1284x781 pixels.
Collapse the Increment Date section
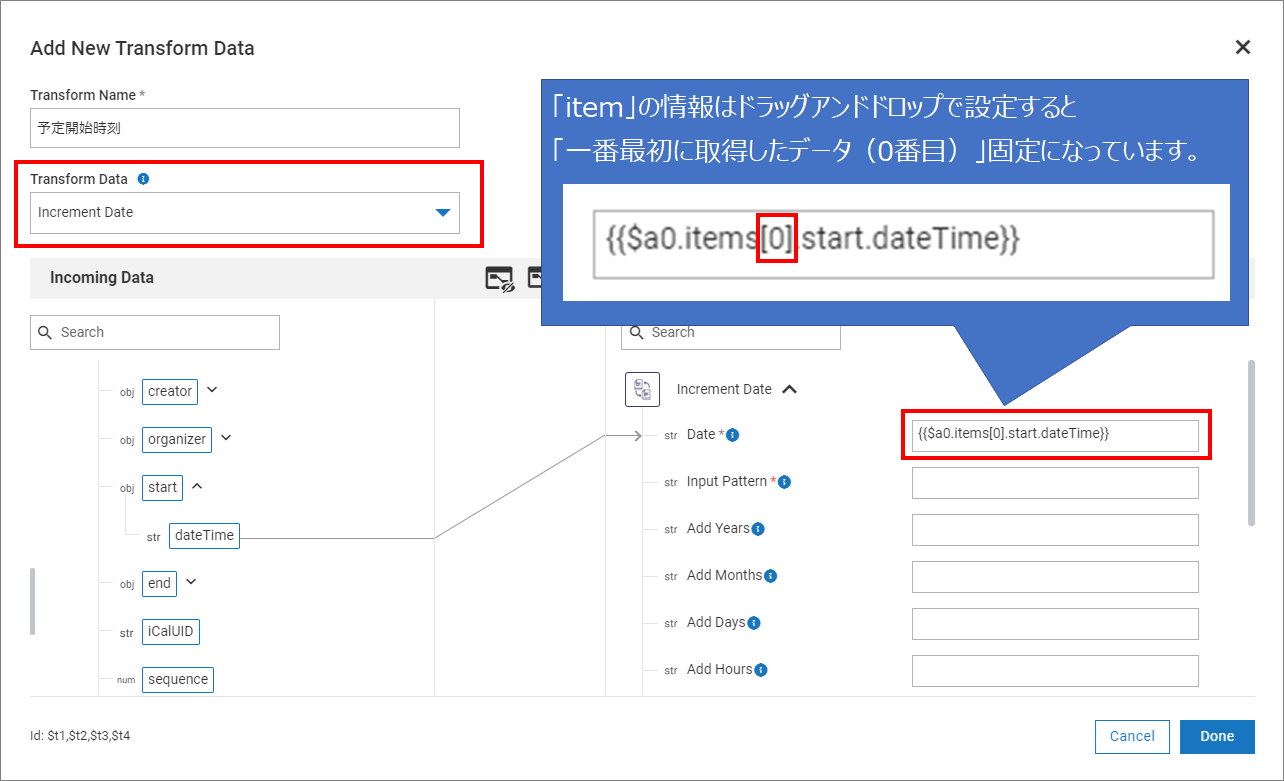789,390
